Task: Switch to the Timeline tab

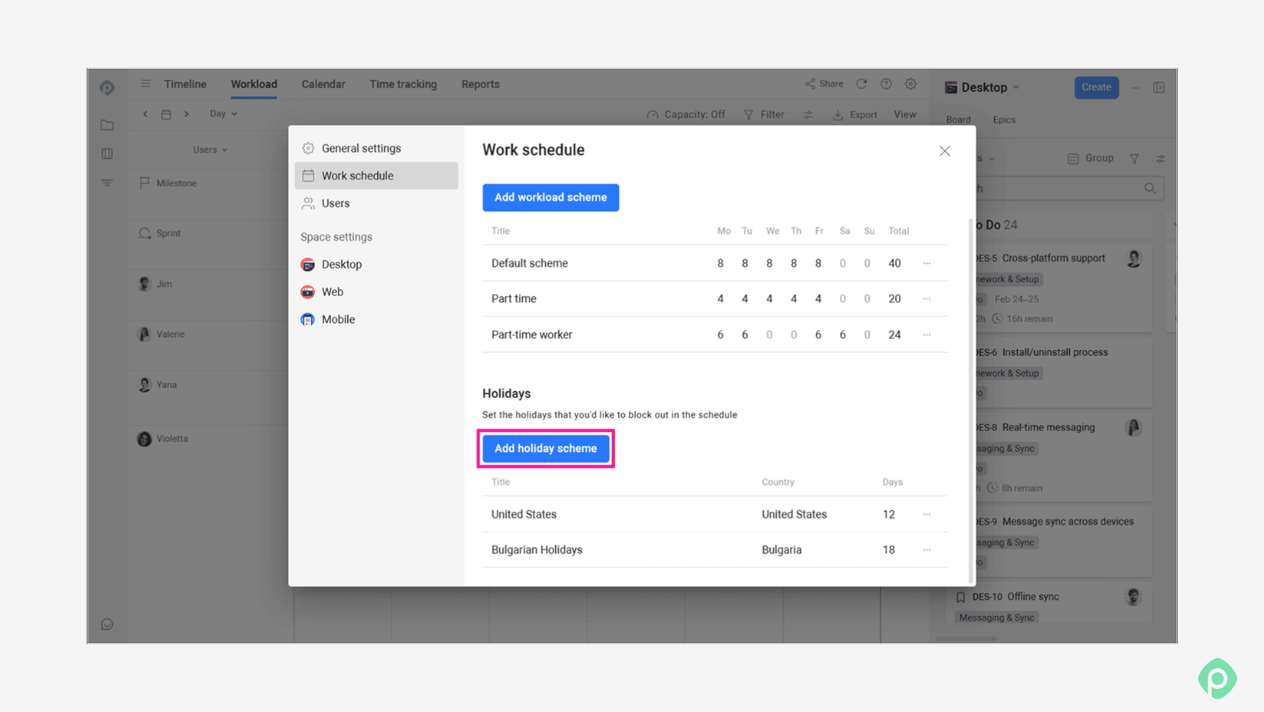Action: 185,84
